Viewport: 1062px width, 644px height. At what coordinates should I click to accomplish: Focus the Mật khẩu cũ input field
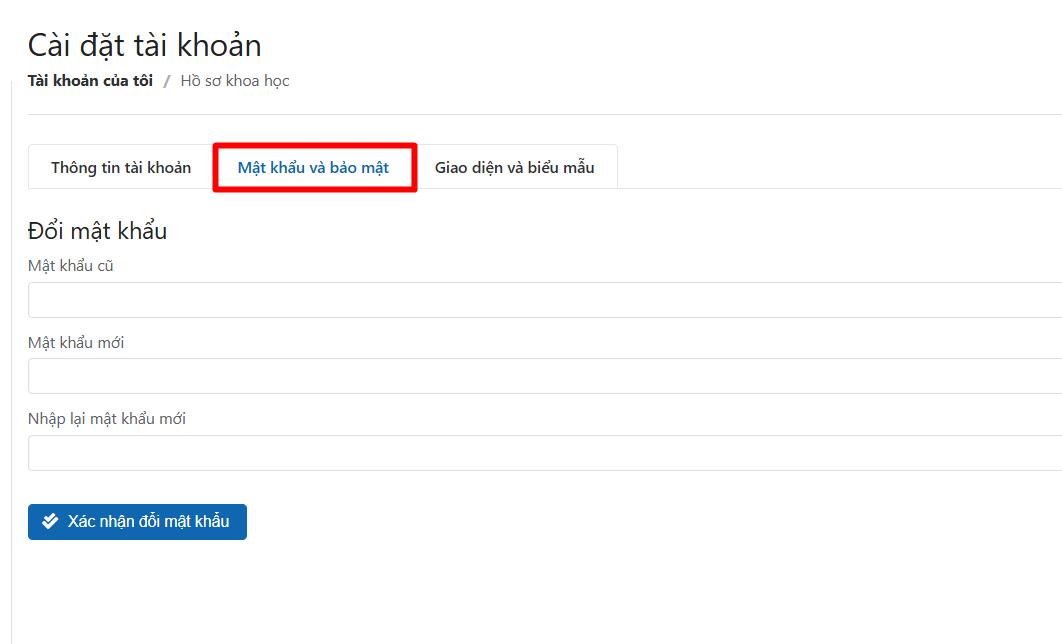(x=545, y=300)
